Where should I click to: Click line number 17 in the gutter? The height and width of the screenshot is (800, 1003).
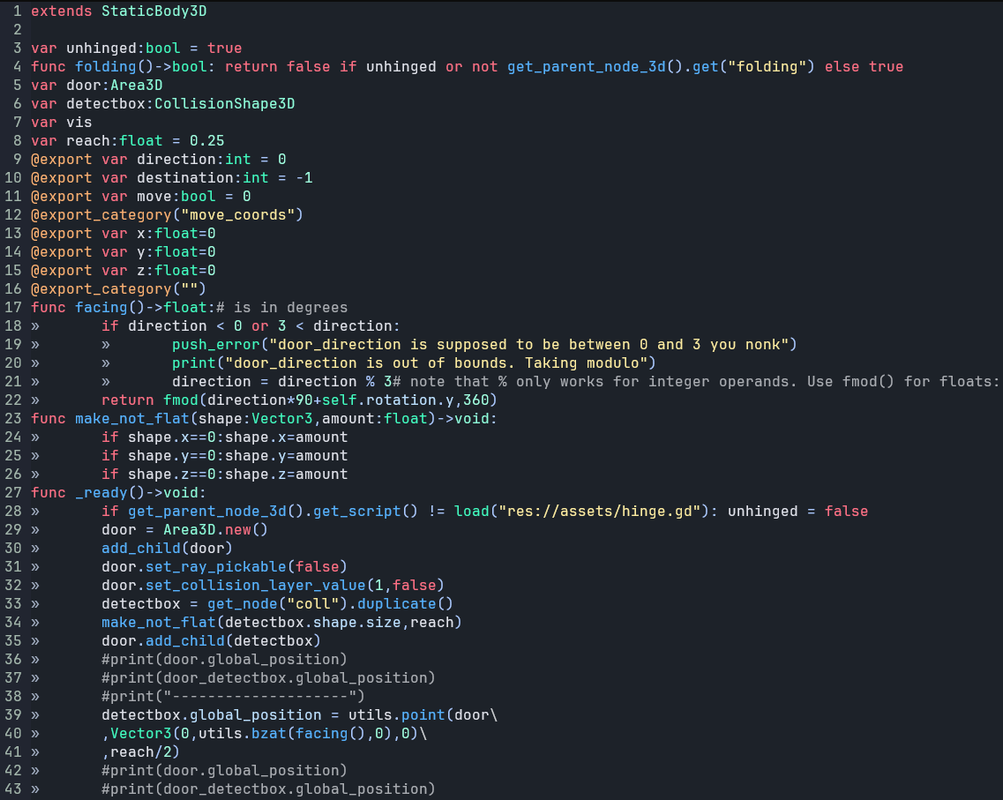pyautogui.click(x=13, y=308)
